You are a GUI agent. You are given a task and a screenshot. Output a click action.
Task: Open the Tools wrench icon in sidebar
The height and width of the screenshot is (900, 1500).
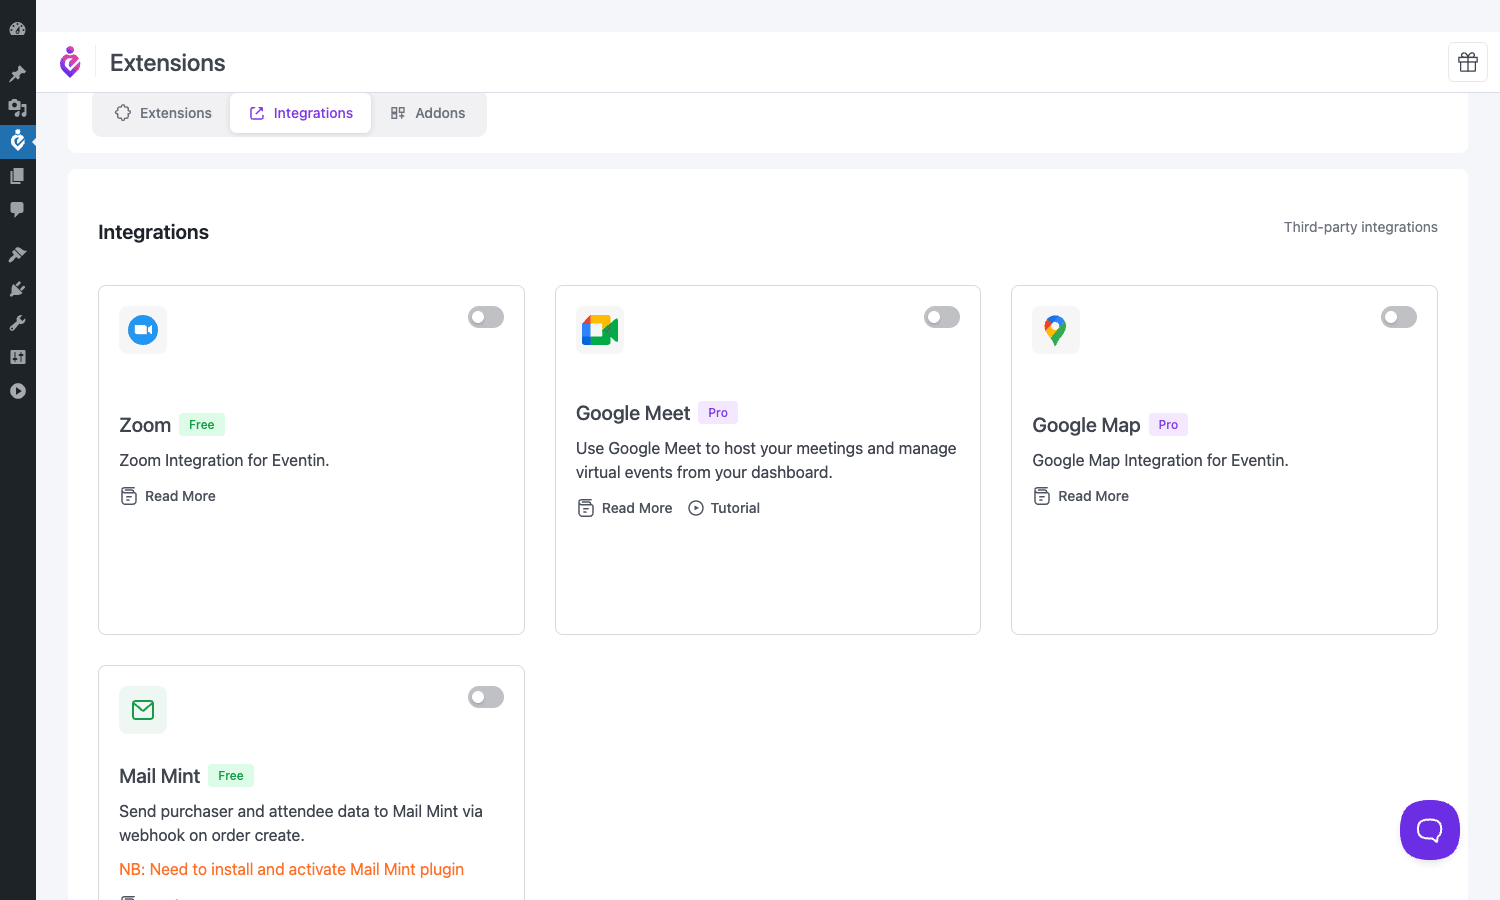(17, 323)
